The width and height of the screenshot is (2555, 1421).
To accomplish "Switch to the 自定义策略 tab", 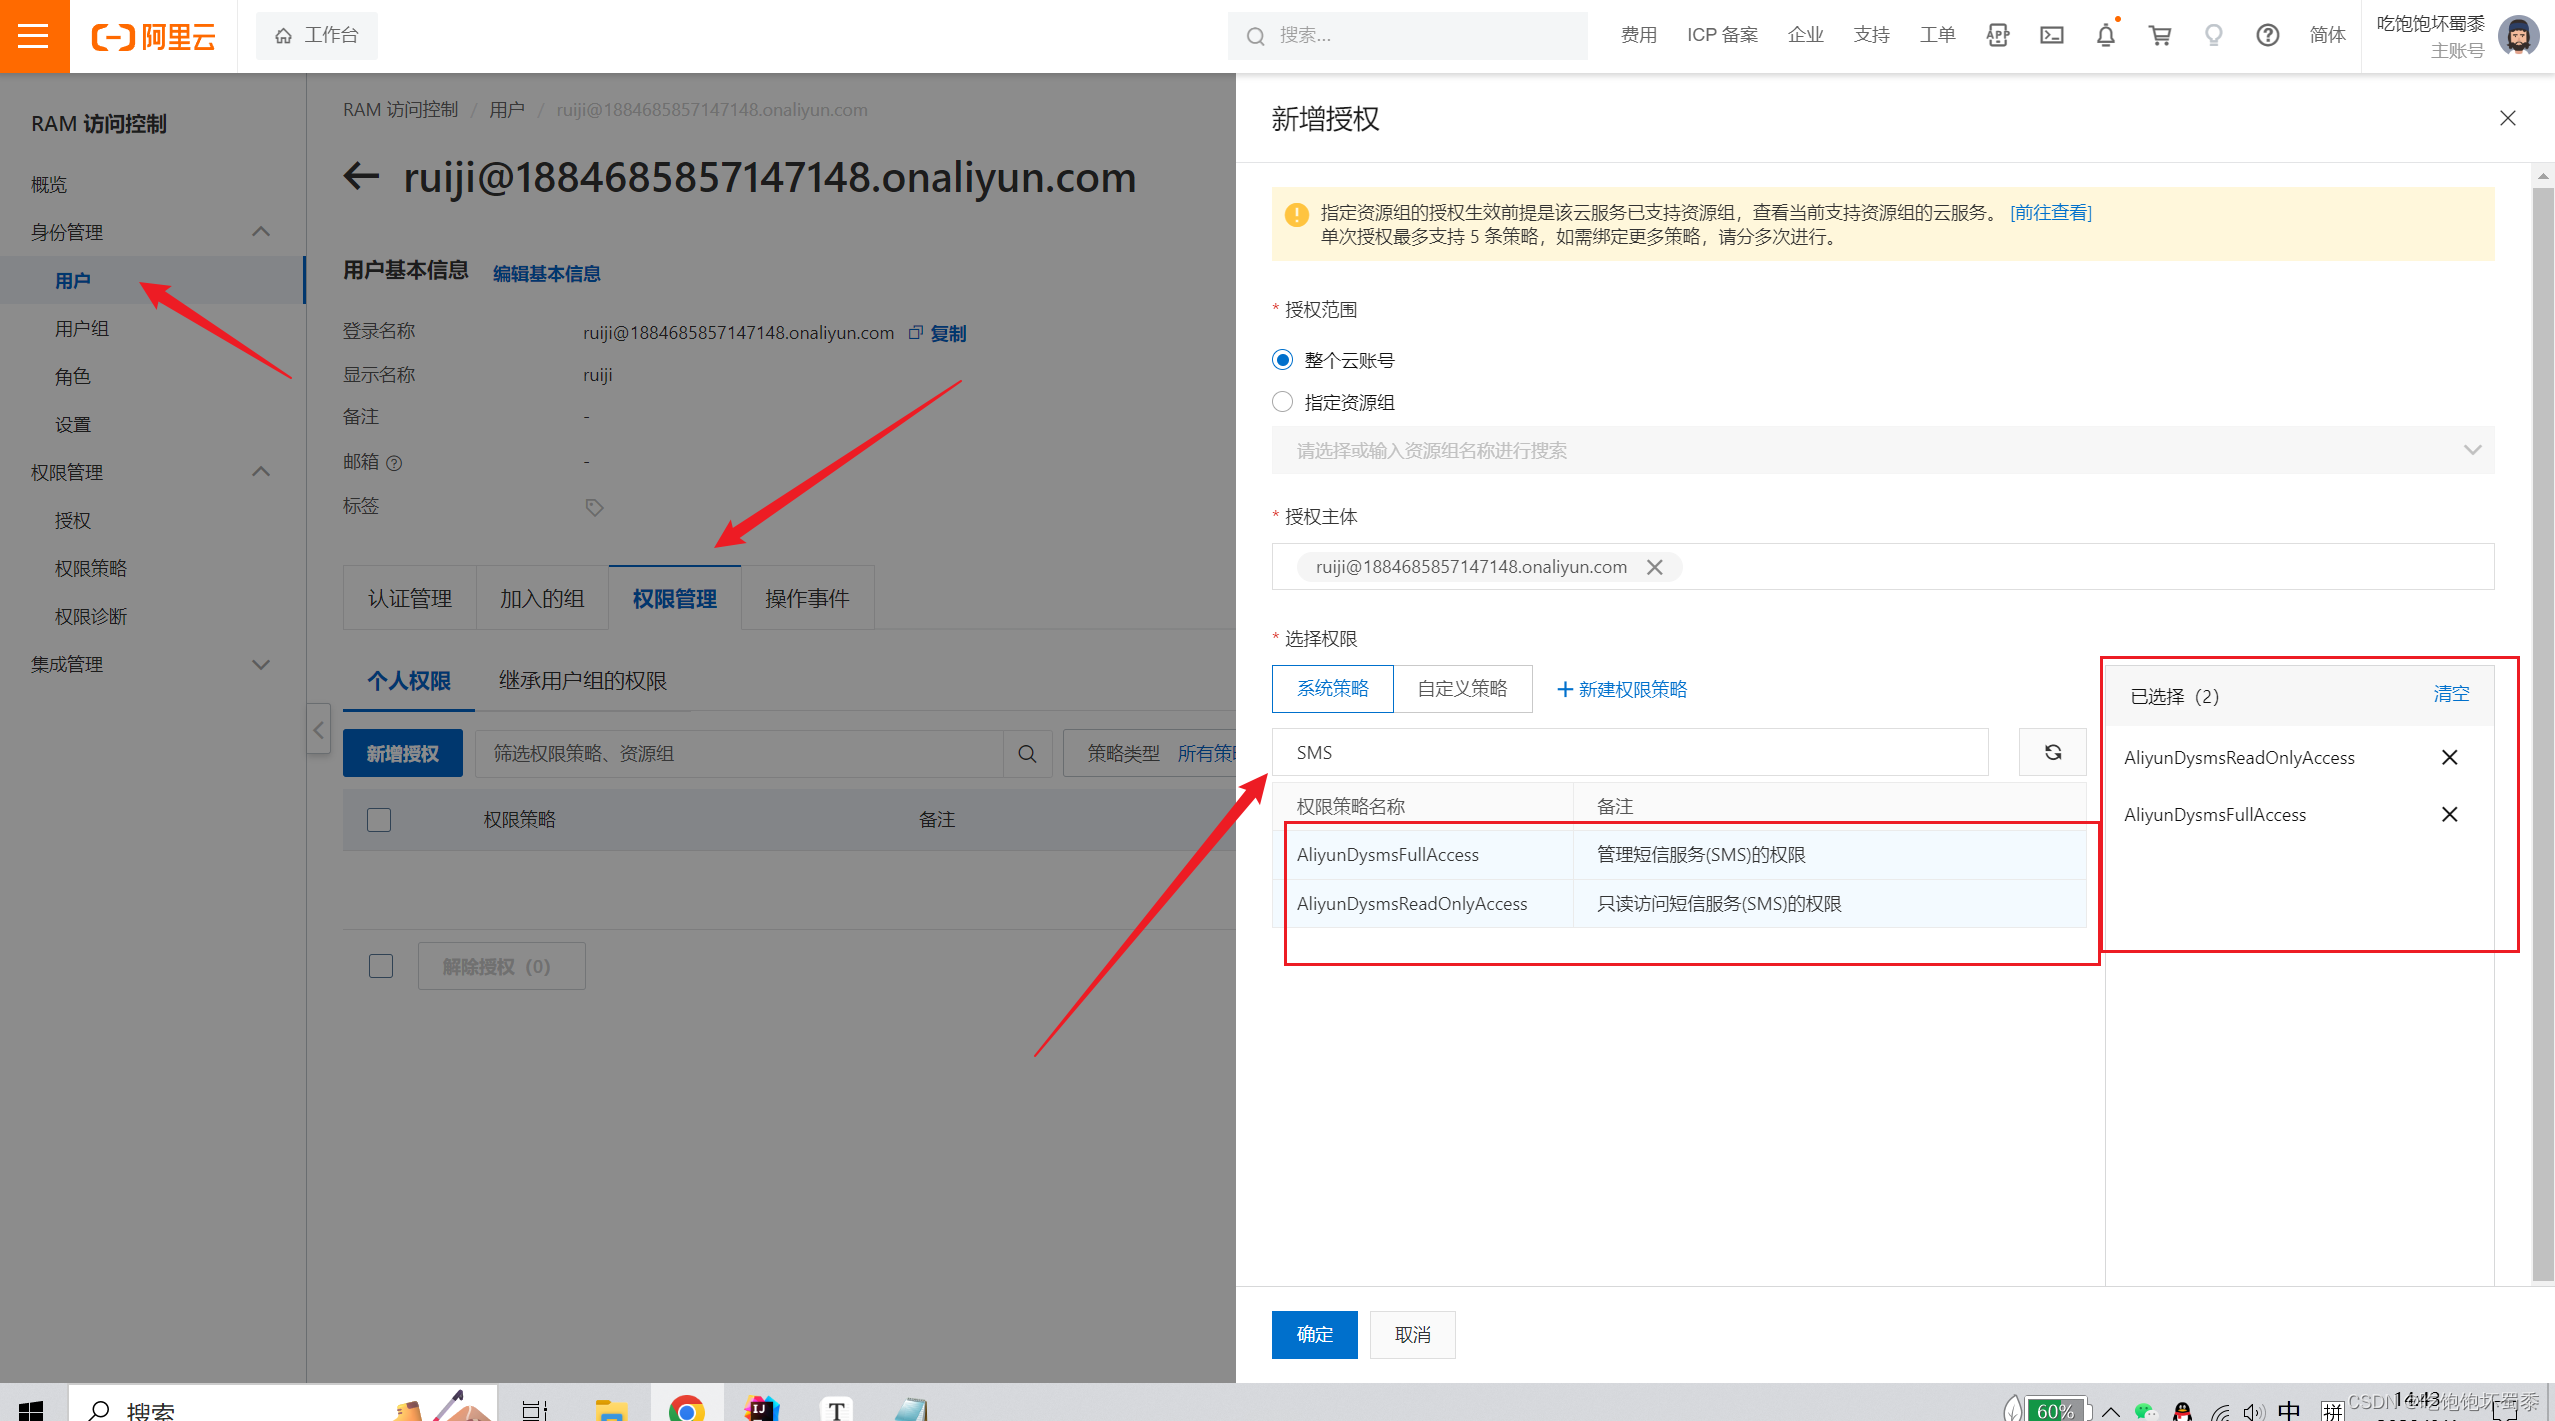I will [1461, 689].
